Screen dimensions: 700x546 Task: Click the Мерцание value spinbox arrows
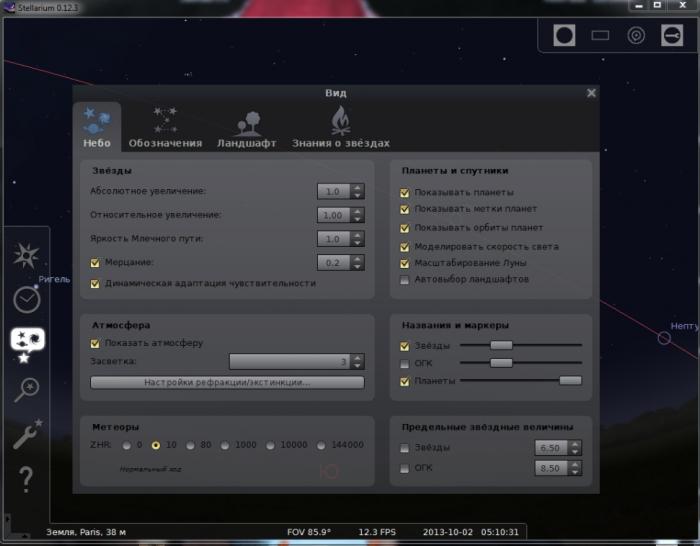coord(357,263)
